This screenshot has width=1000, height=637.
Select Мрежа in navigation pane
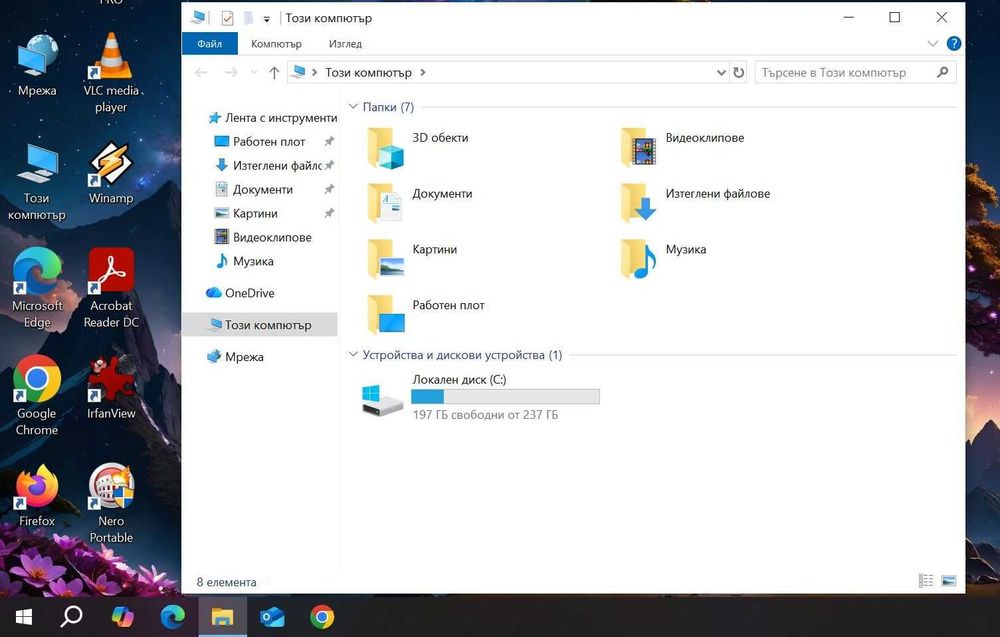point(235,356)
